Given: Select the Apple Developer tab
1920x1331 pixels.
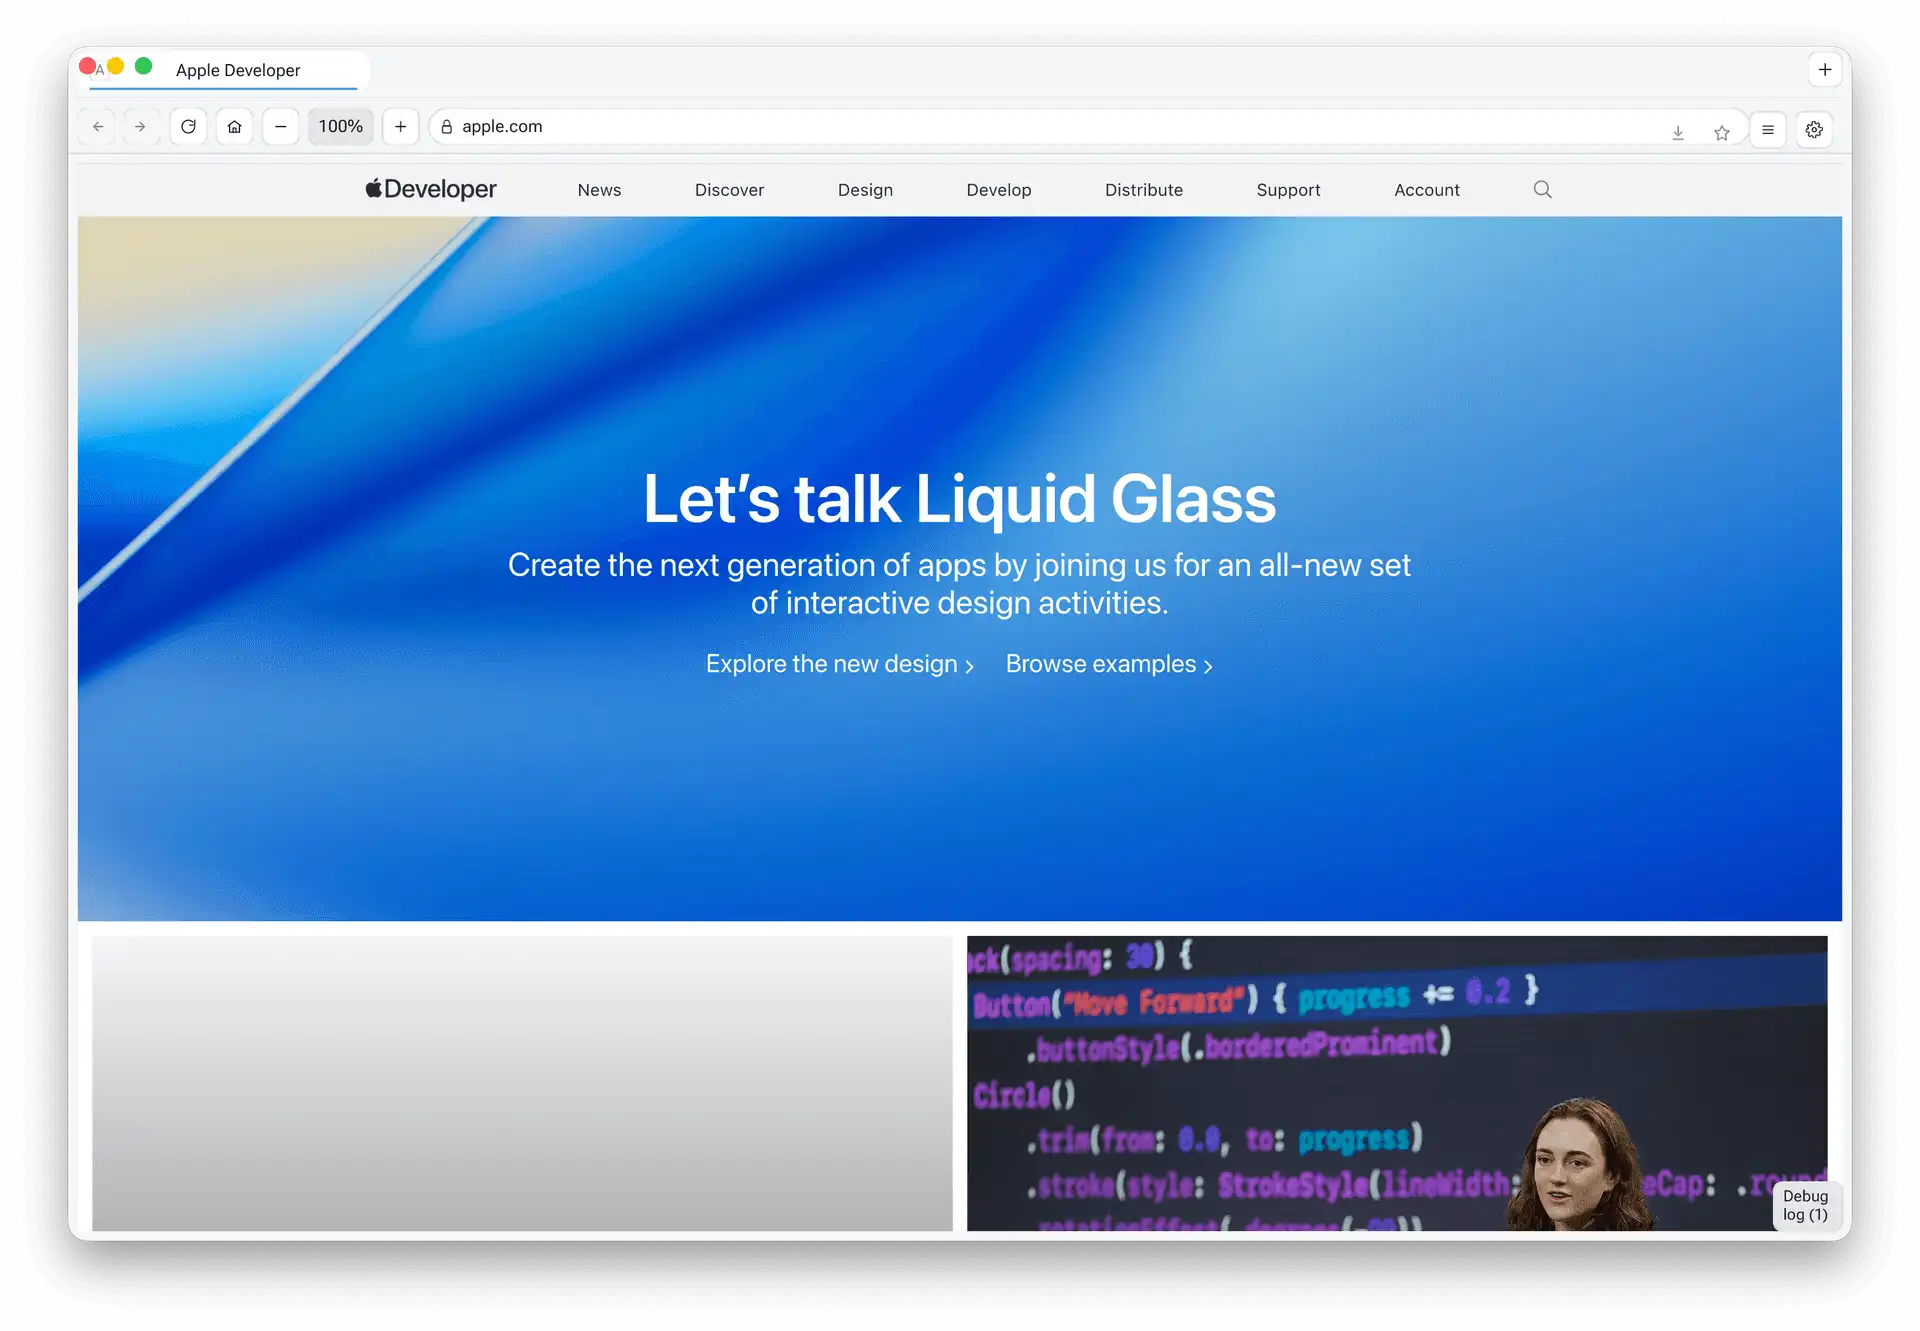Looking at the screenshot, I should point(238,70).
